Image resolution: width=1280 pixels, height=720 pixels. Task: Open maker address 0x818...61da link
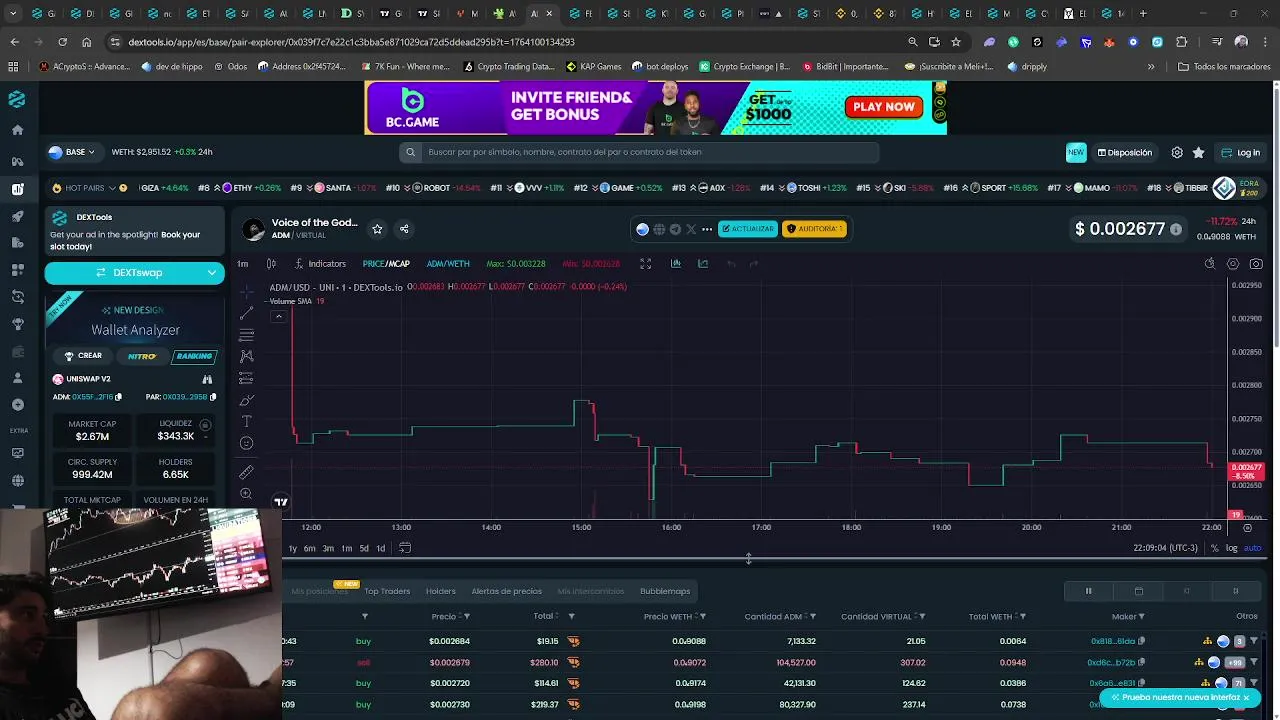(x=1112, y=641)
